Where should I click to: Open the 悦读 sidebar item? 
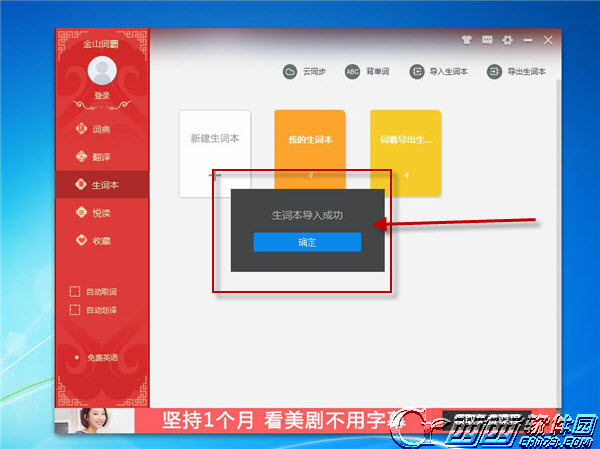tap(102, 213)
